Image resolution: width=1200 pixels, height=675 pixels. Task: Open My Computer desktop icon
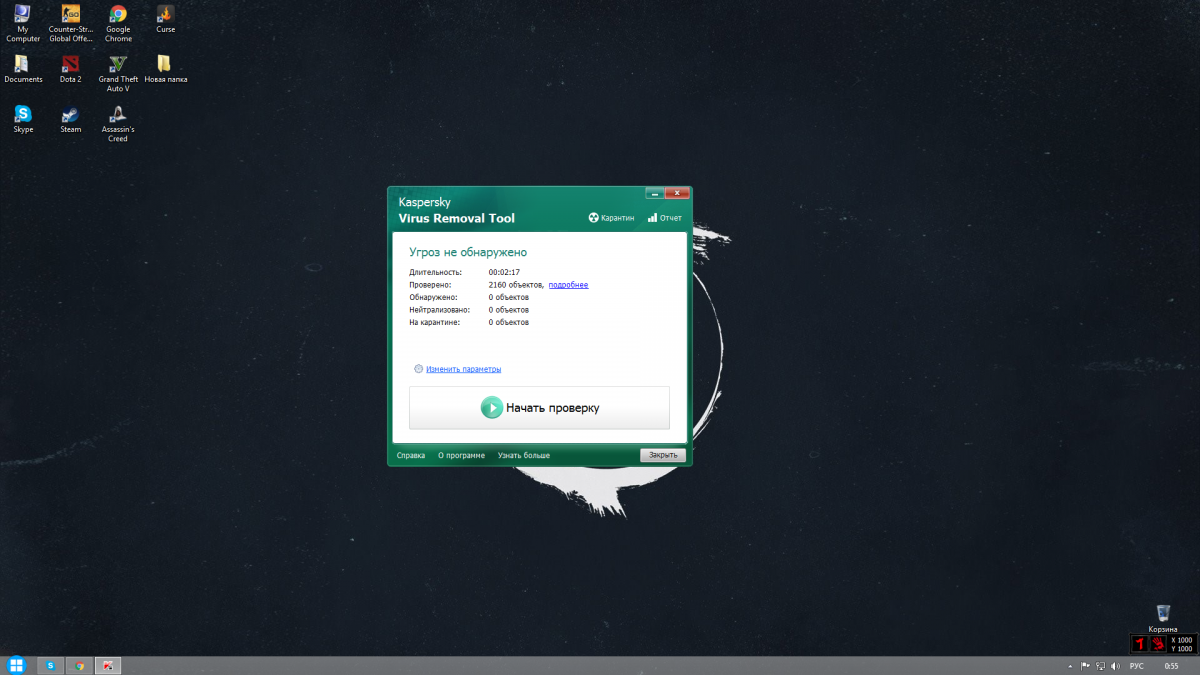click(x=23, y=24)
